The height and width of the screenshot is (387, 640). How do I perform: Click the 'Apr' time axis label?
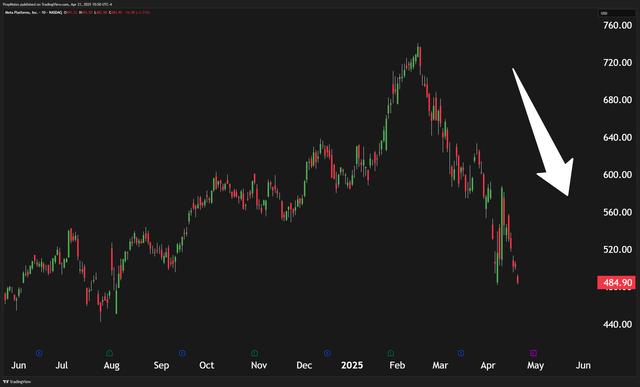pos(488,366)
